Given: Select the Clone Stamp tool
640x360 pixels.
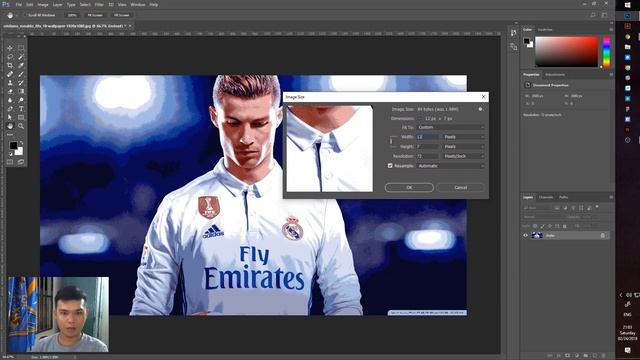Looking at the screenshot, I should tap(10, 83).
